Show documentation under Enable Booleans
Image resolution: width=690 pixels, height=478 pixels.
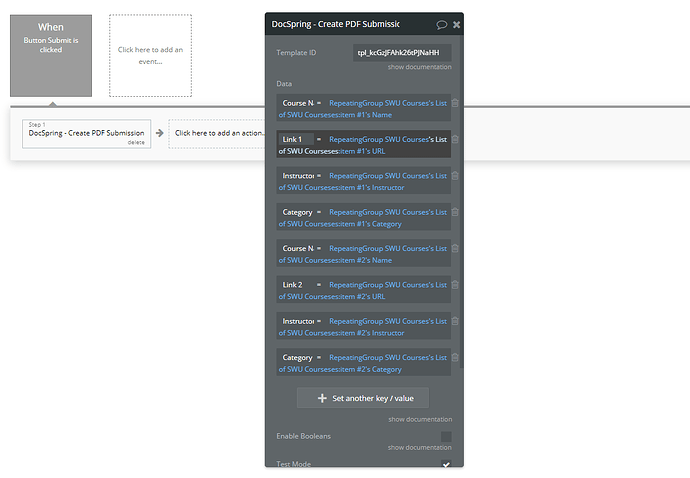point(419,447)
